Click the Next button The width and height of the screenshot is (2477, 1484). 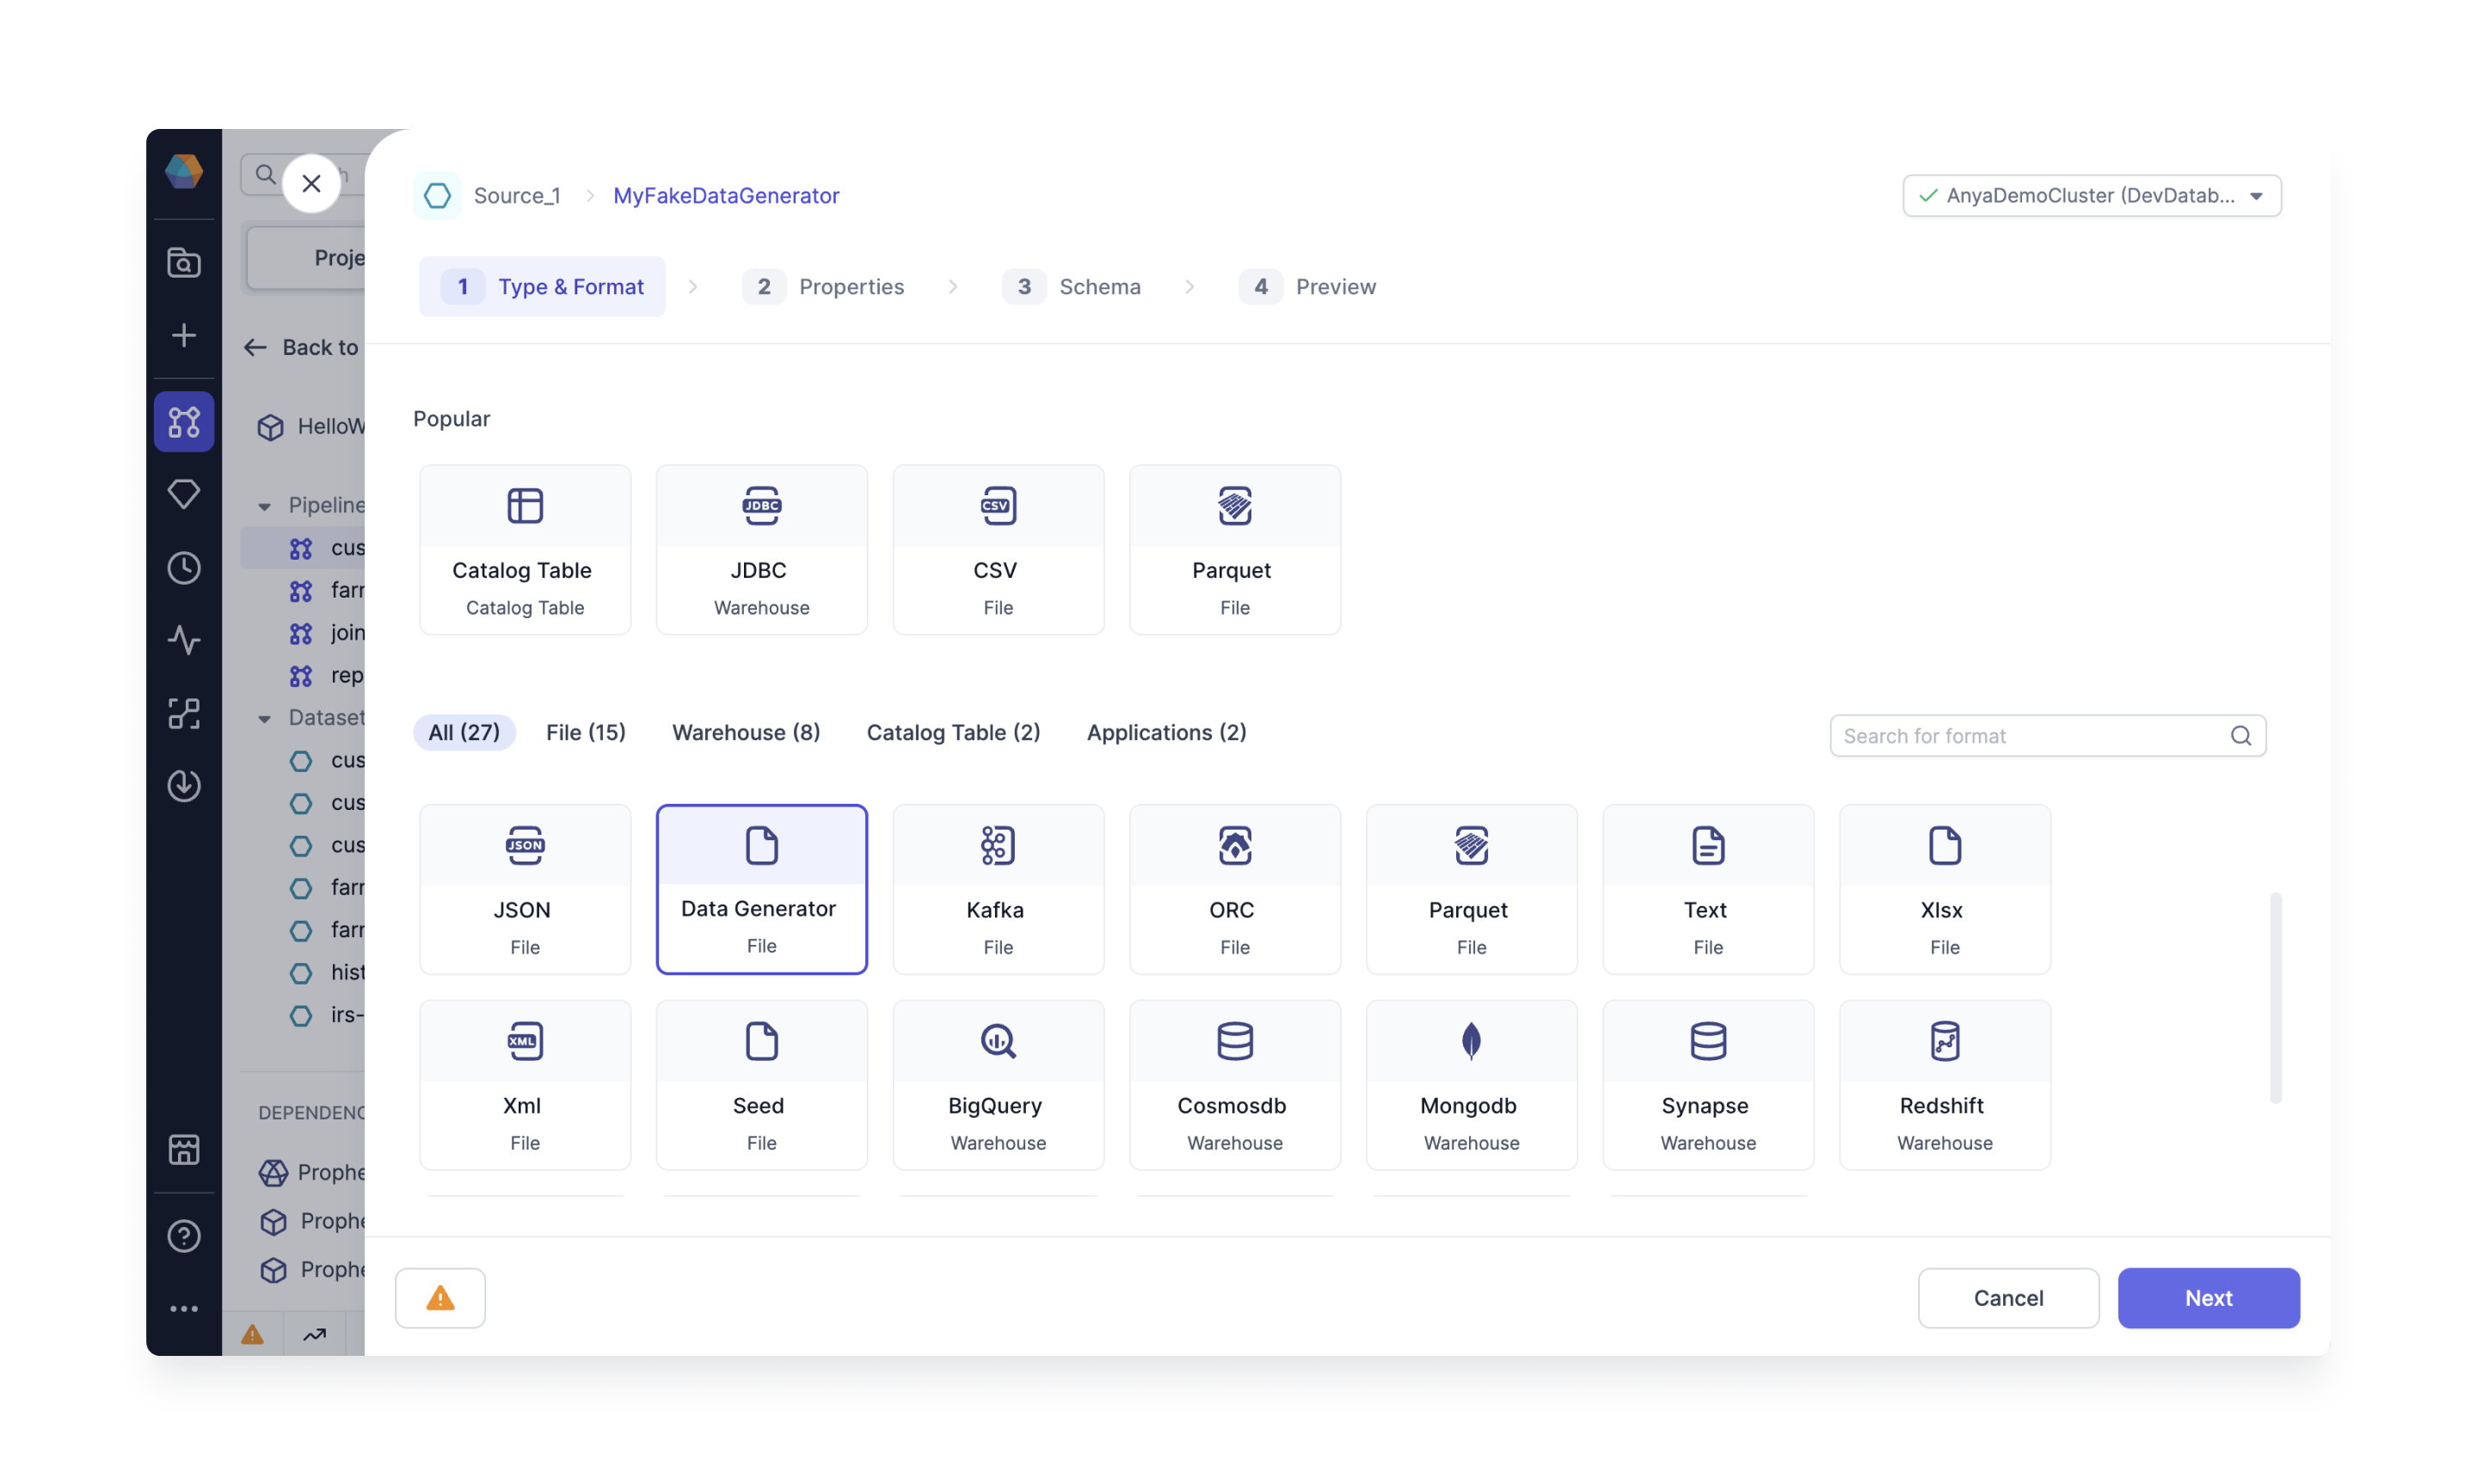pos(2208,1298)
